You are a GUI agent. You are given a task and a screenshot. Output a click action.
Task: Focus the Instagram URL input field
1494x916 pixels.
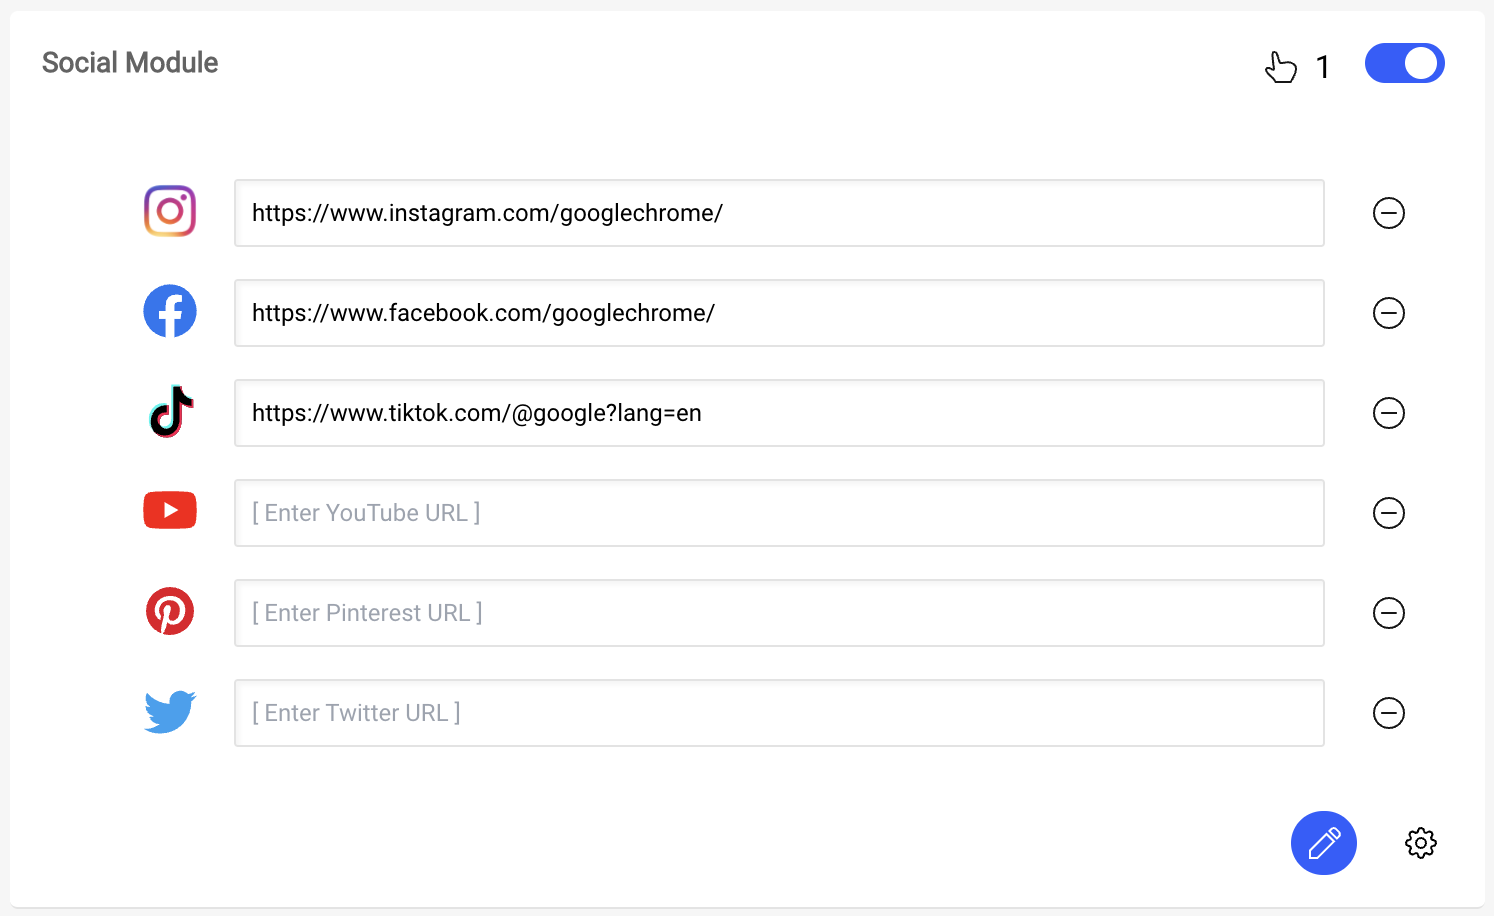point(779,213)
